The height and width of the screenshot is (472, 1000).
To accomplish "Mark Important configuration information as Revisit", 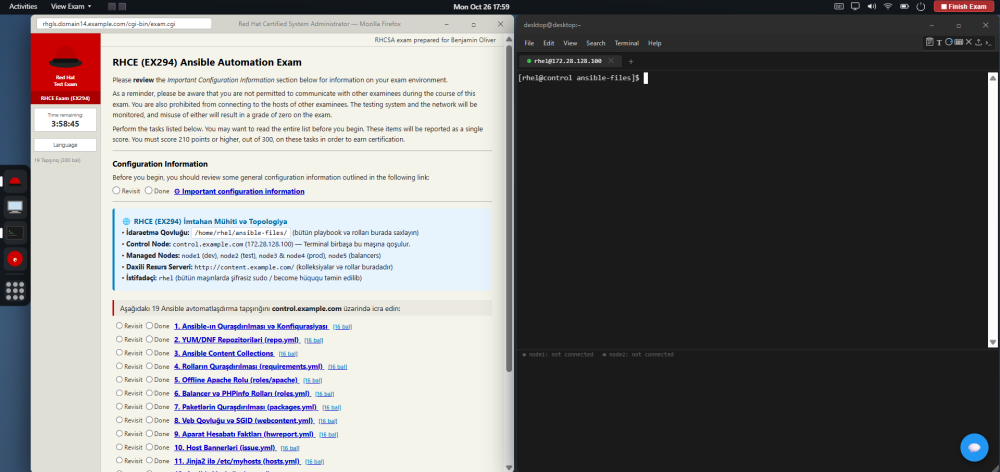I will 116,191.
